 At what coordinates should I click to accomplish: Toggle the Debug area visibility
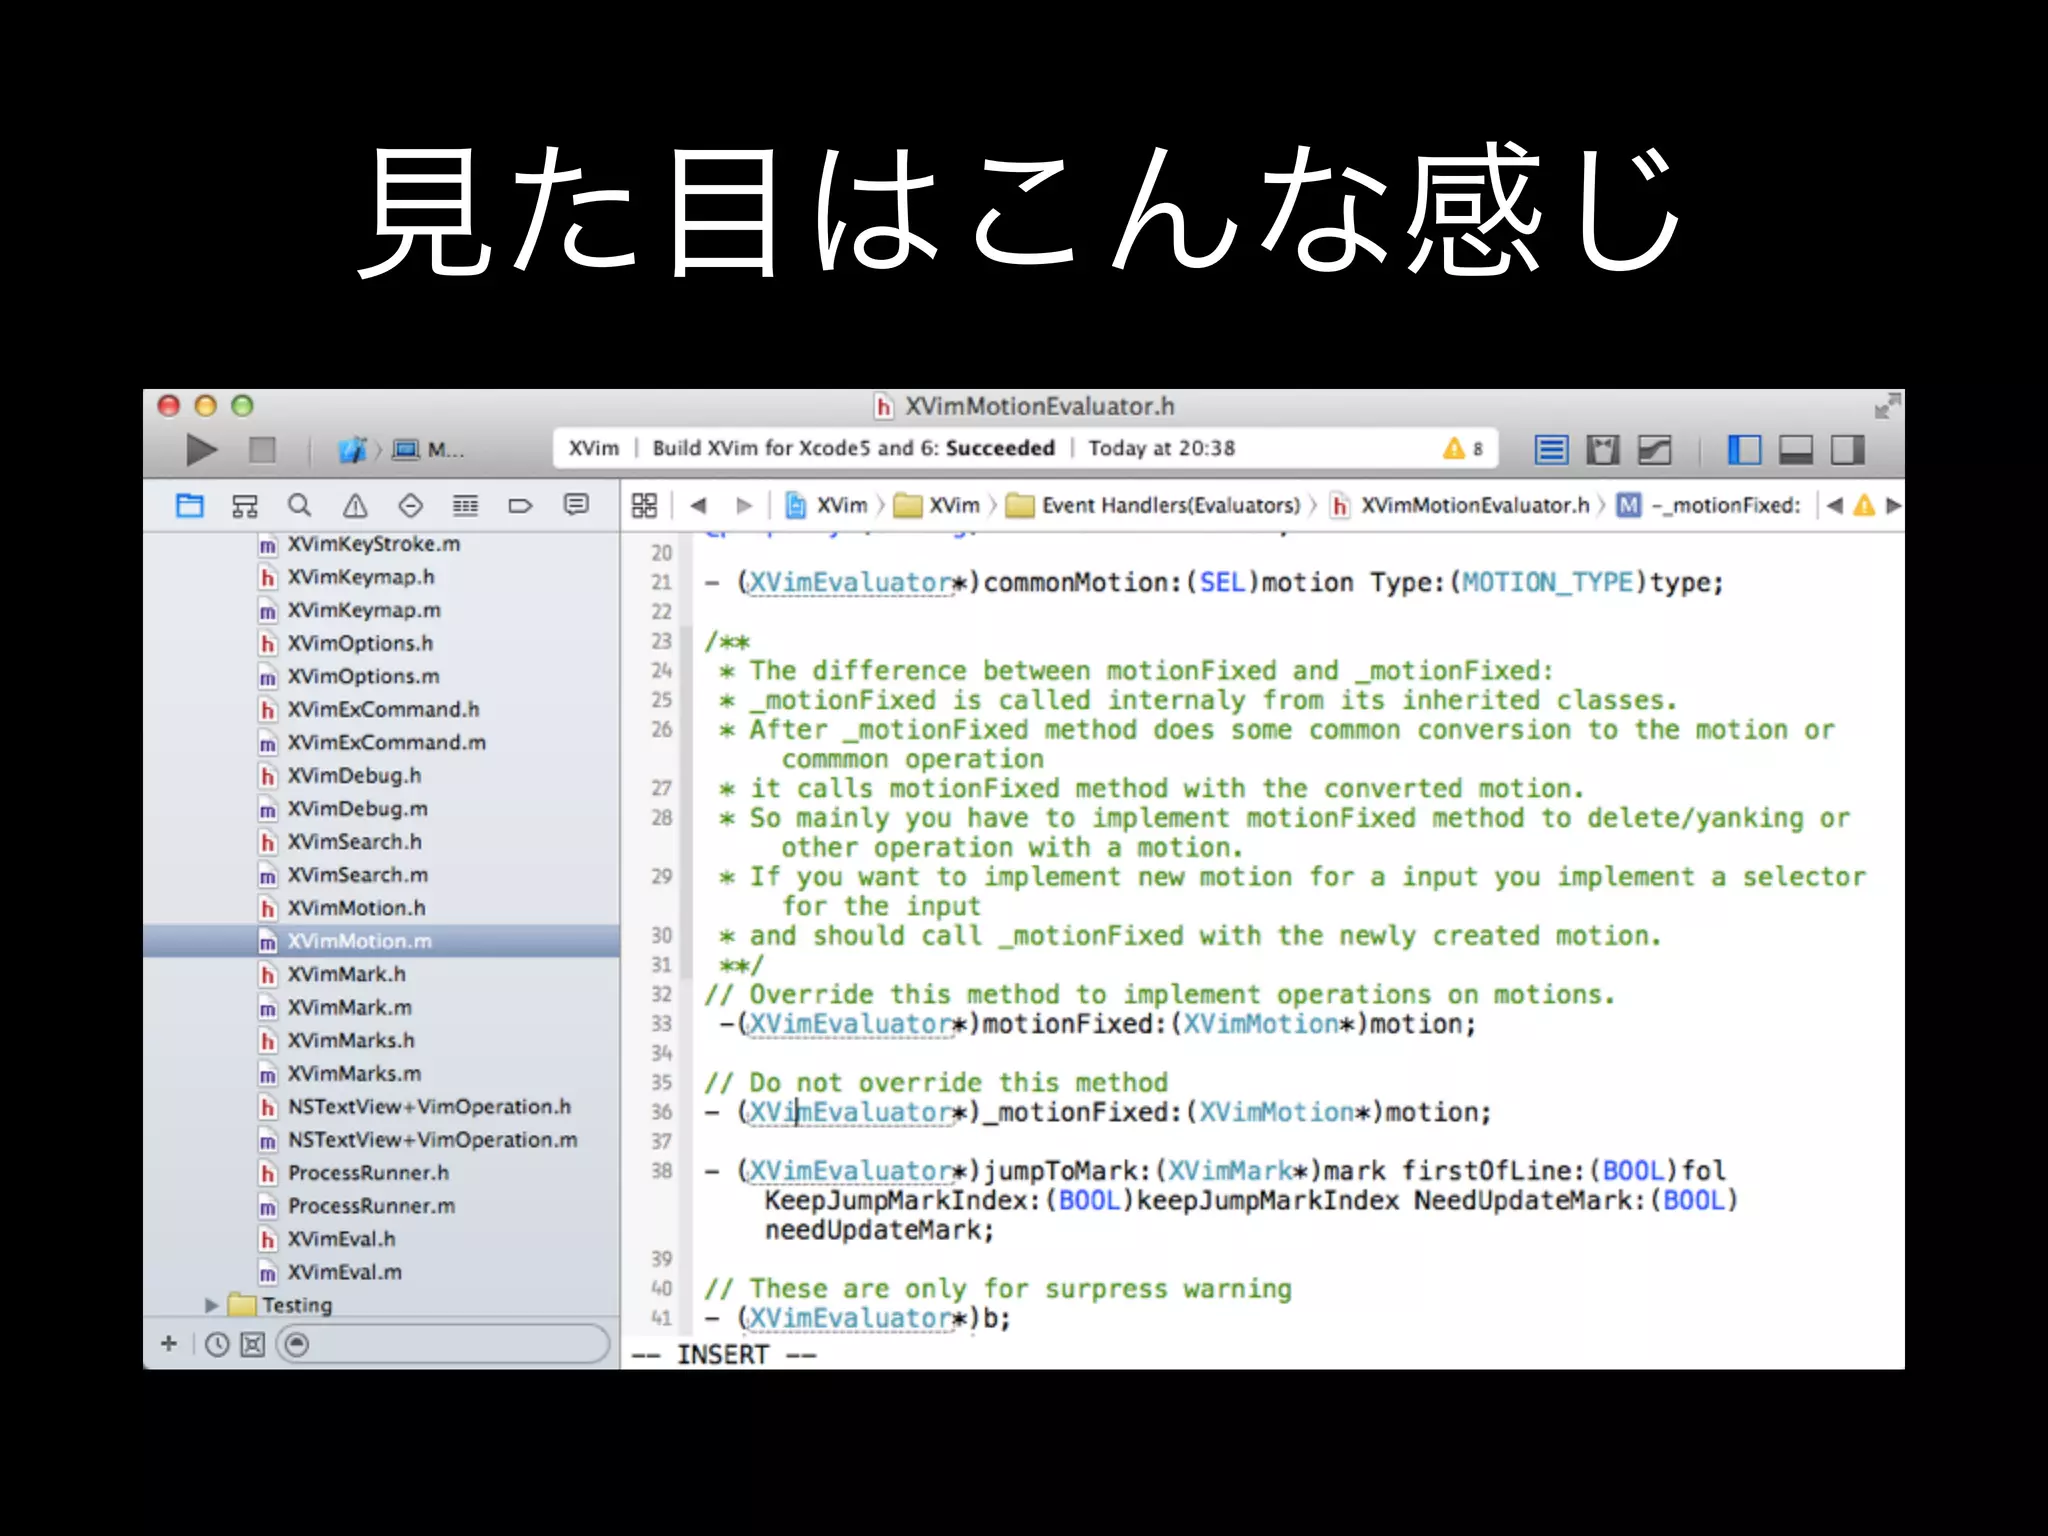pyautogui.click(x=1796, y=450)
